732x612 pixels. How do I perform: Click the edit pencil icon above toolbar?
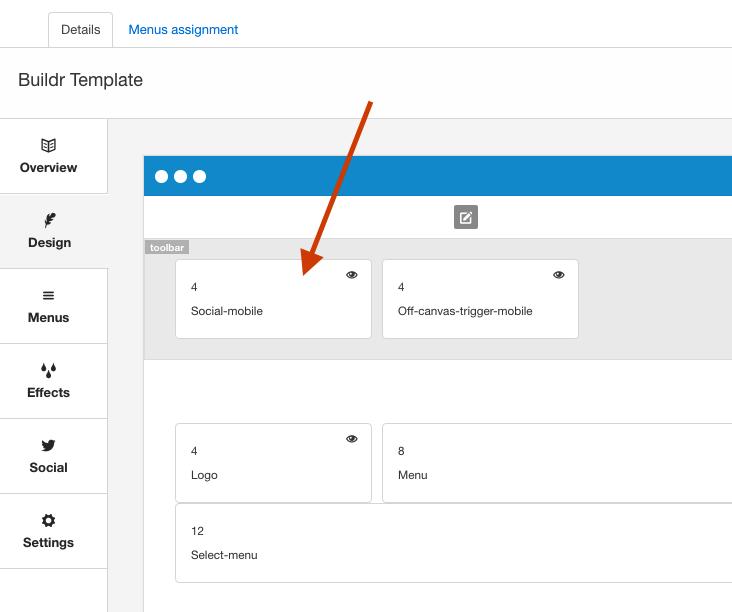click(466, 217)
